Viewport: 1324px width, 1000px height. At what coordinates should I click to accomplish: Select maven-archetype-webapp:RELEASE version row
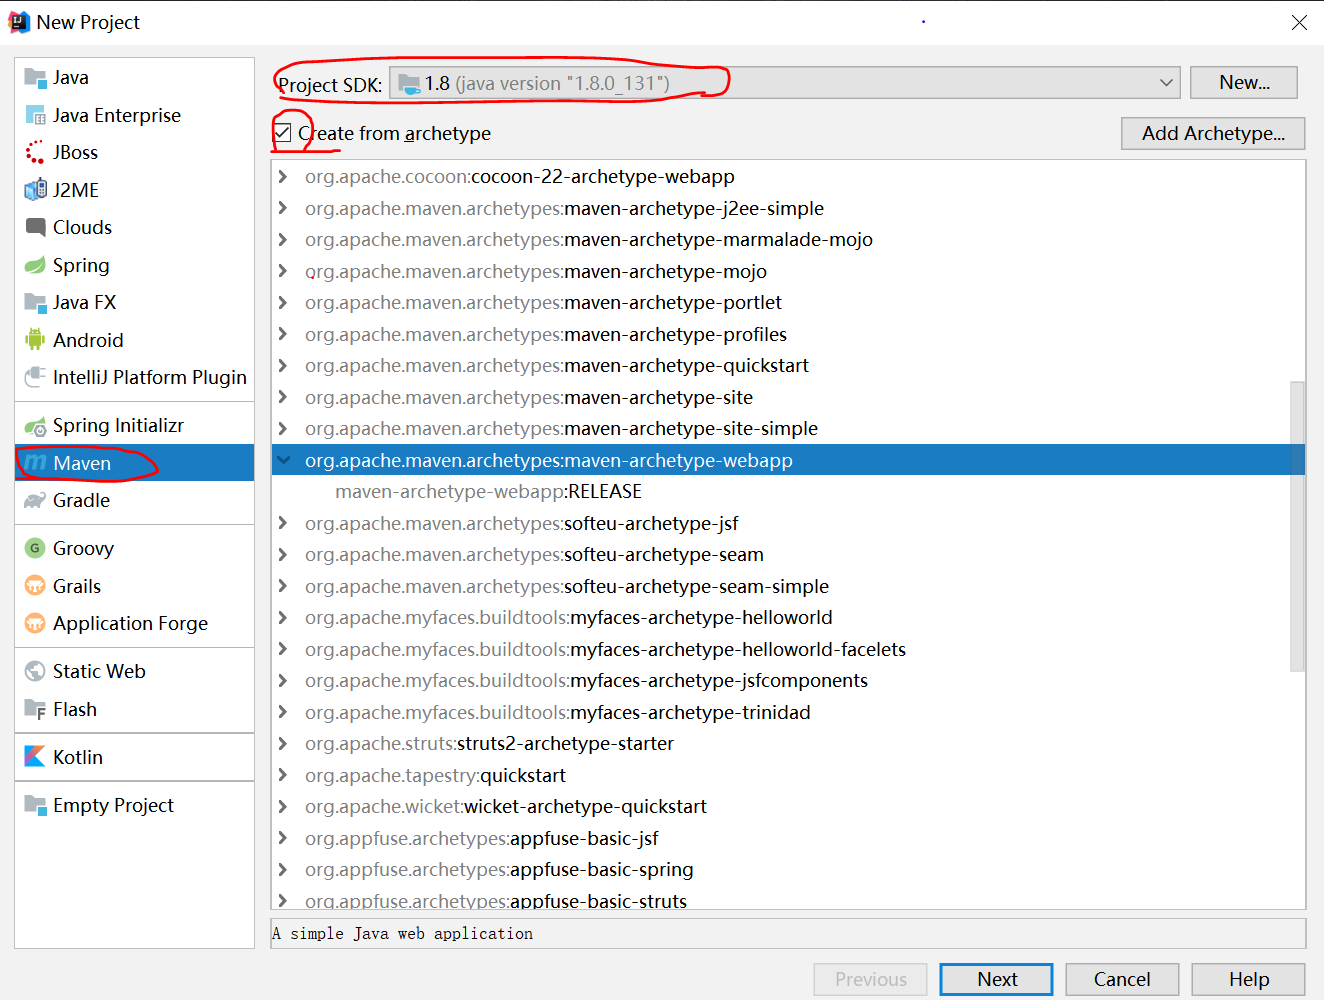pos(789,492)
